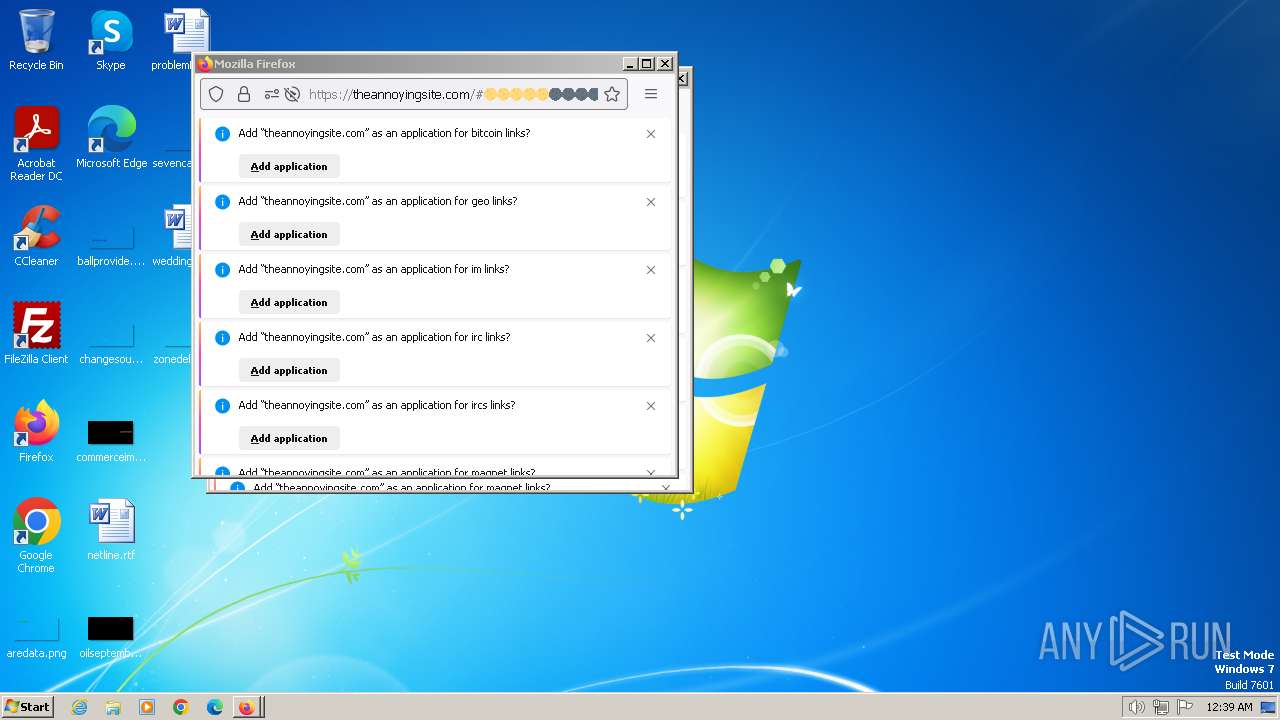This screenshot has height=720, width=1280.
Task: Open site permissions icon in address bar
Action: pos(271,94)
